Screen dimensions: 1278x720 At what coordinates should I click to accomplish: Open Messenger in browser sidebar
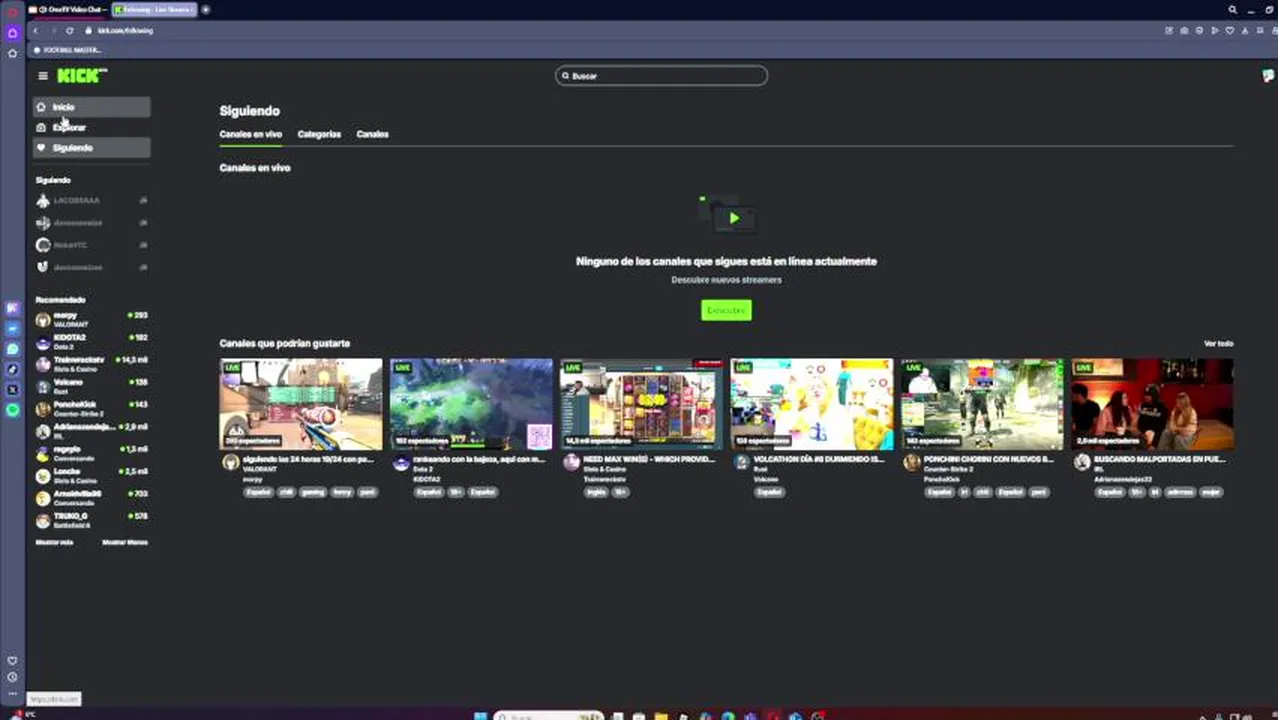tap(13, 328)
